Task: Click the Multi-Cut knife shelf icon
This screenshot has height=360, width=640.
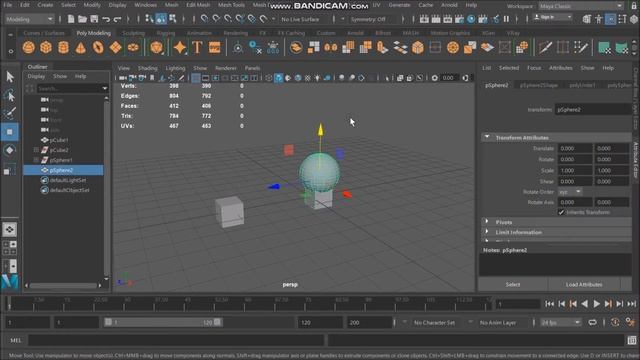Action: point(545,48)
